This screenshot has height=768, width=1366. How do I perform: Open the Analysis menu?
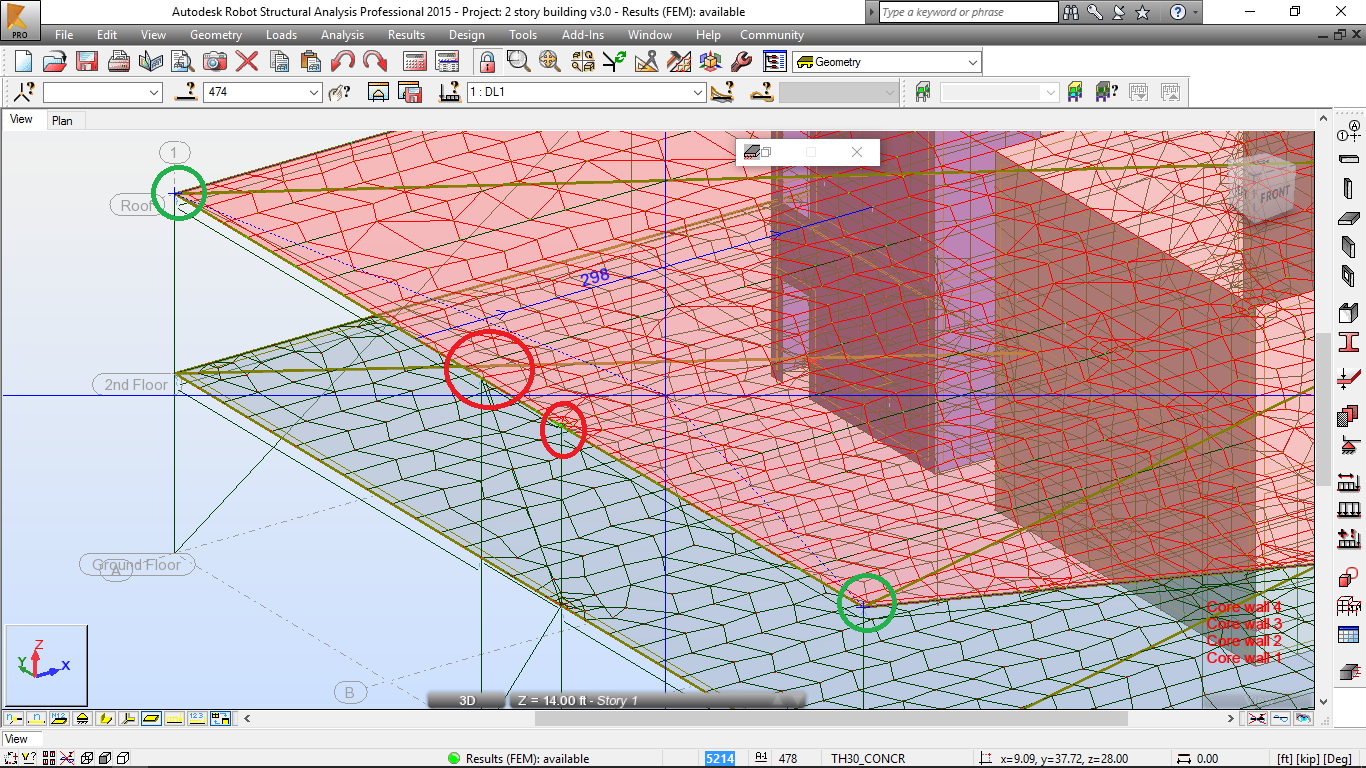point(342,34)
